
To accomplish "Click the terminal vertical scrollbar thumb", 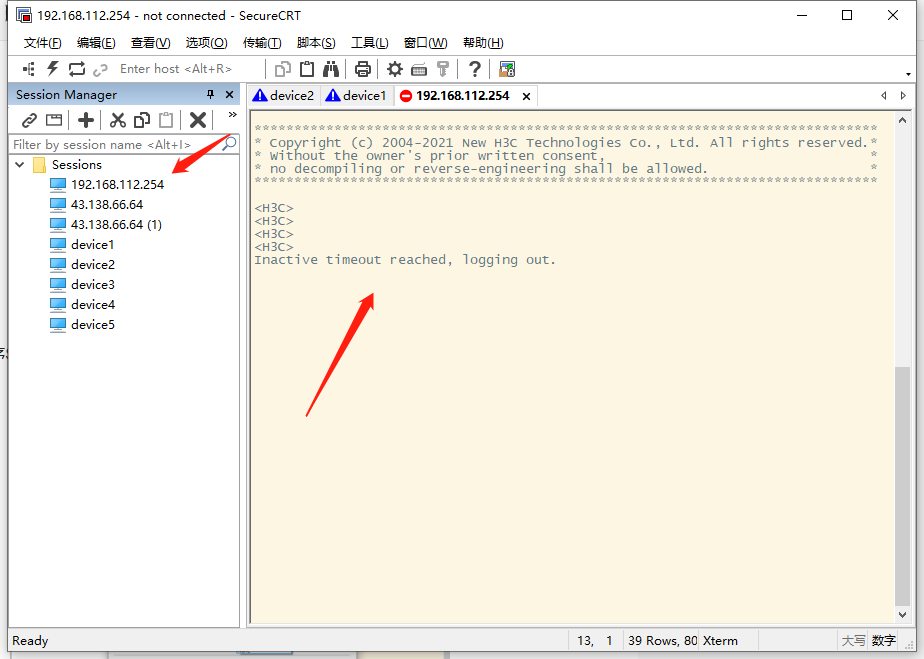I will (902, 486).
